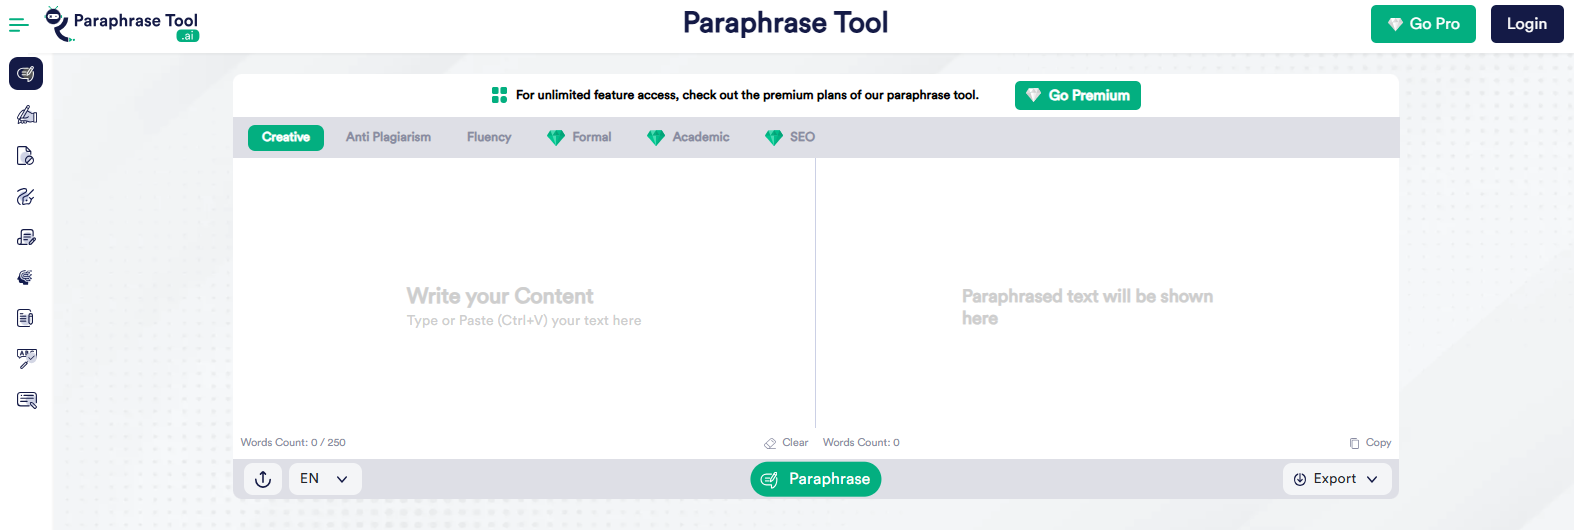Click the upload file icon button
Screen dimensions: 1574x530
263,479
